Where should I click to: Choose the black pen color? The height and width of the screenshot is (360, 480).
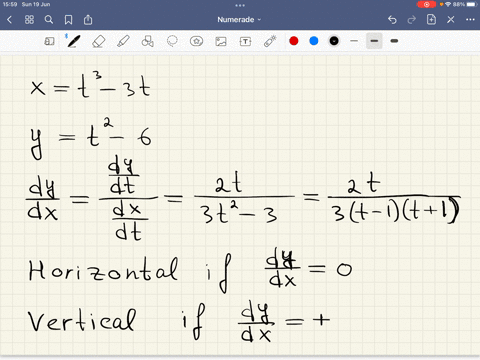(334, 41)
